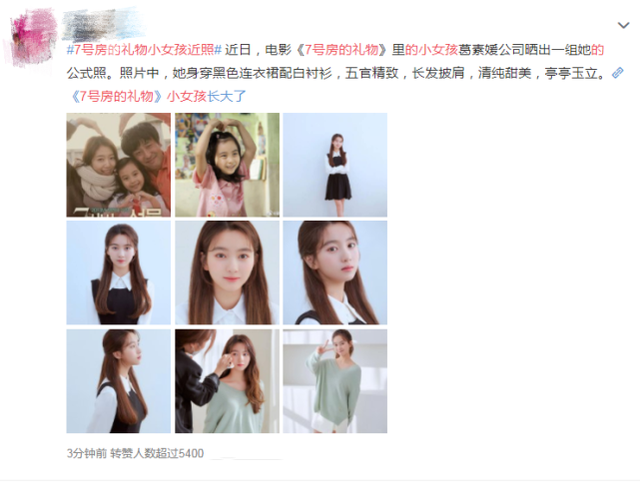Viewport: 640px width, 483px height.
Task: Open makeup touch-up behind-the-scenes thumbnail
Action: point(227,381)
